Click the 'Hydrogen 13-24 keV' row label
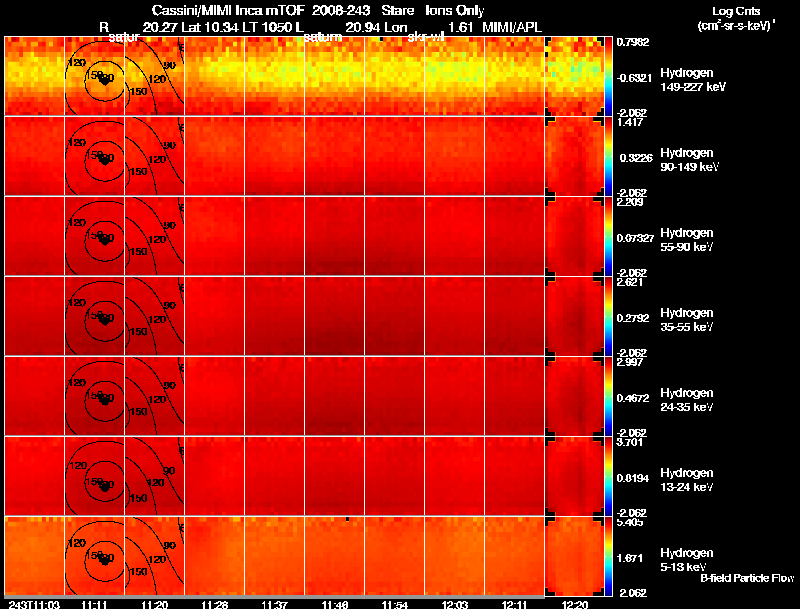Image resolution: width=800 pixels, height=609 pixels. point(687,480)
